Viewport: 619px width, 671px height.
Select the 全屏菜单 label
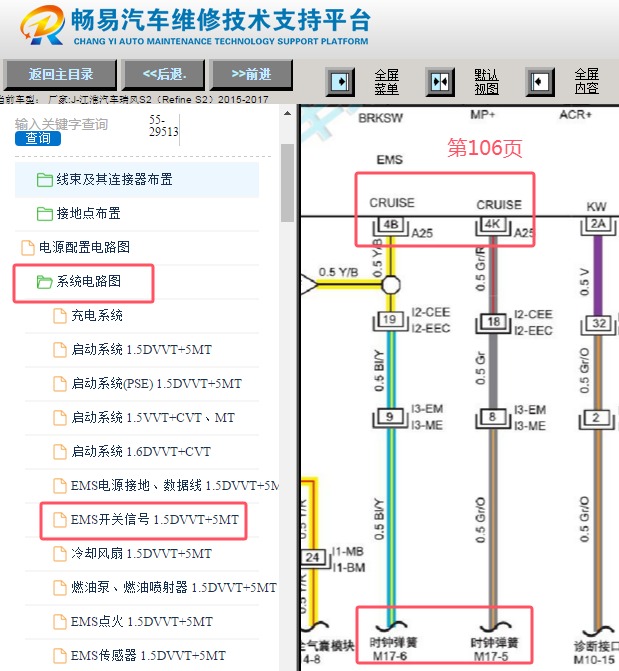[x=387, y=81]
